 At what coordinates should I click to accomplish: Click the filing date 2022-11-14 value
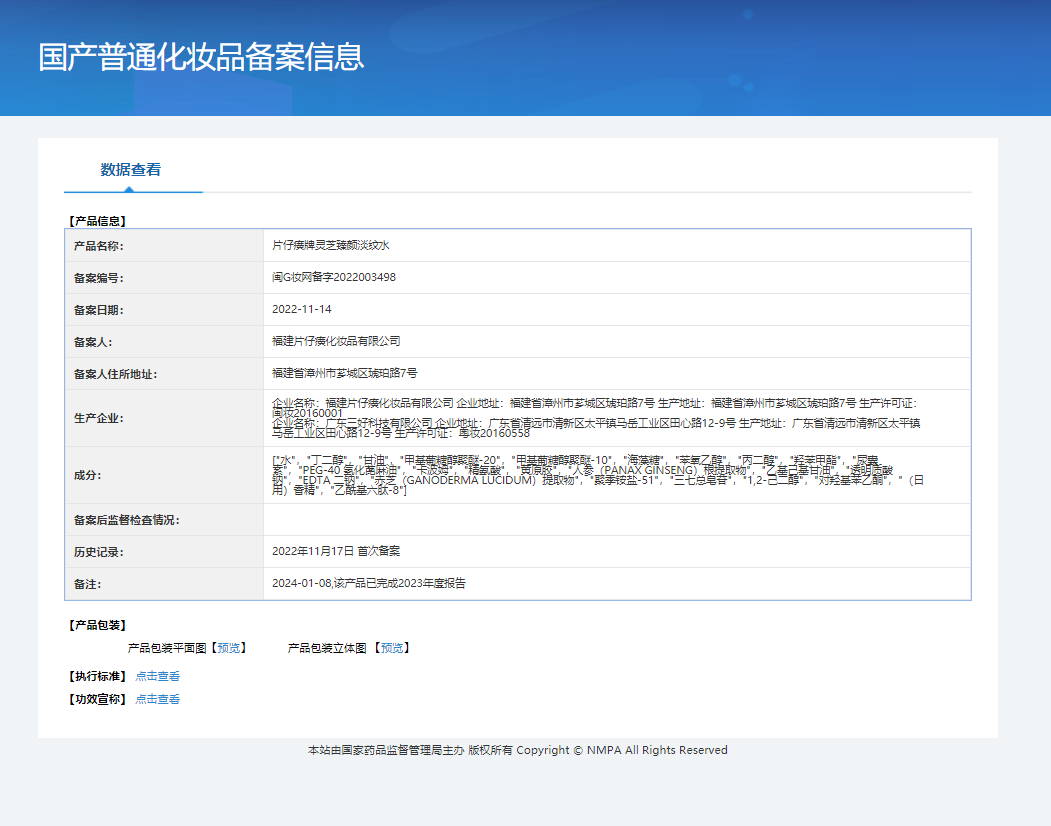[x=302, y=310]
